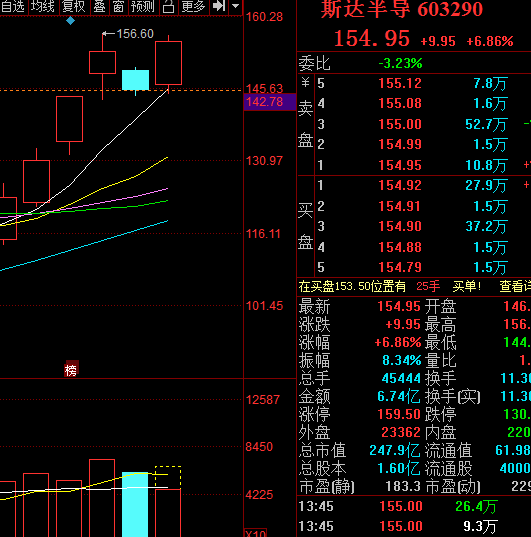Select the cyan candlestick on chart
531x537 pixels.
(136, 80)
